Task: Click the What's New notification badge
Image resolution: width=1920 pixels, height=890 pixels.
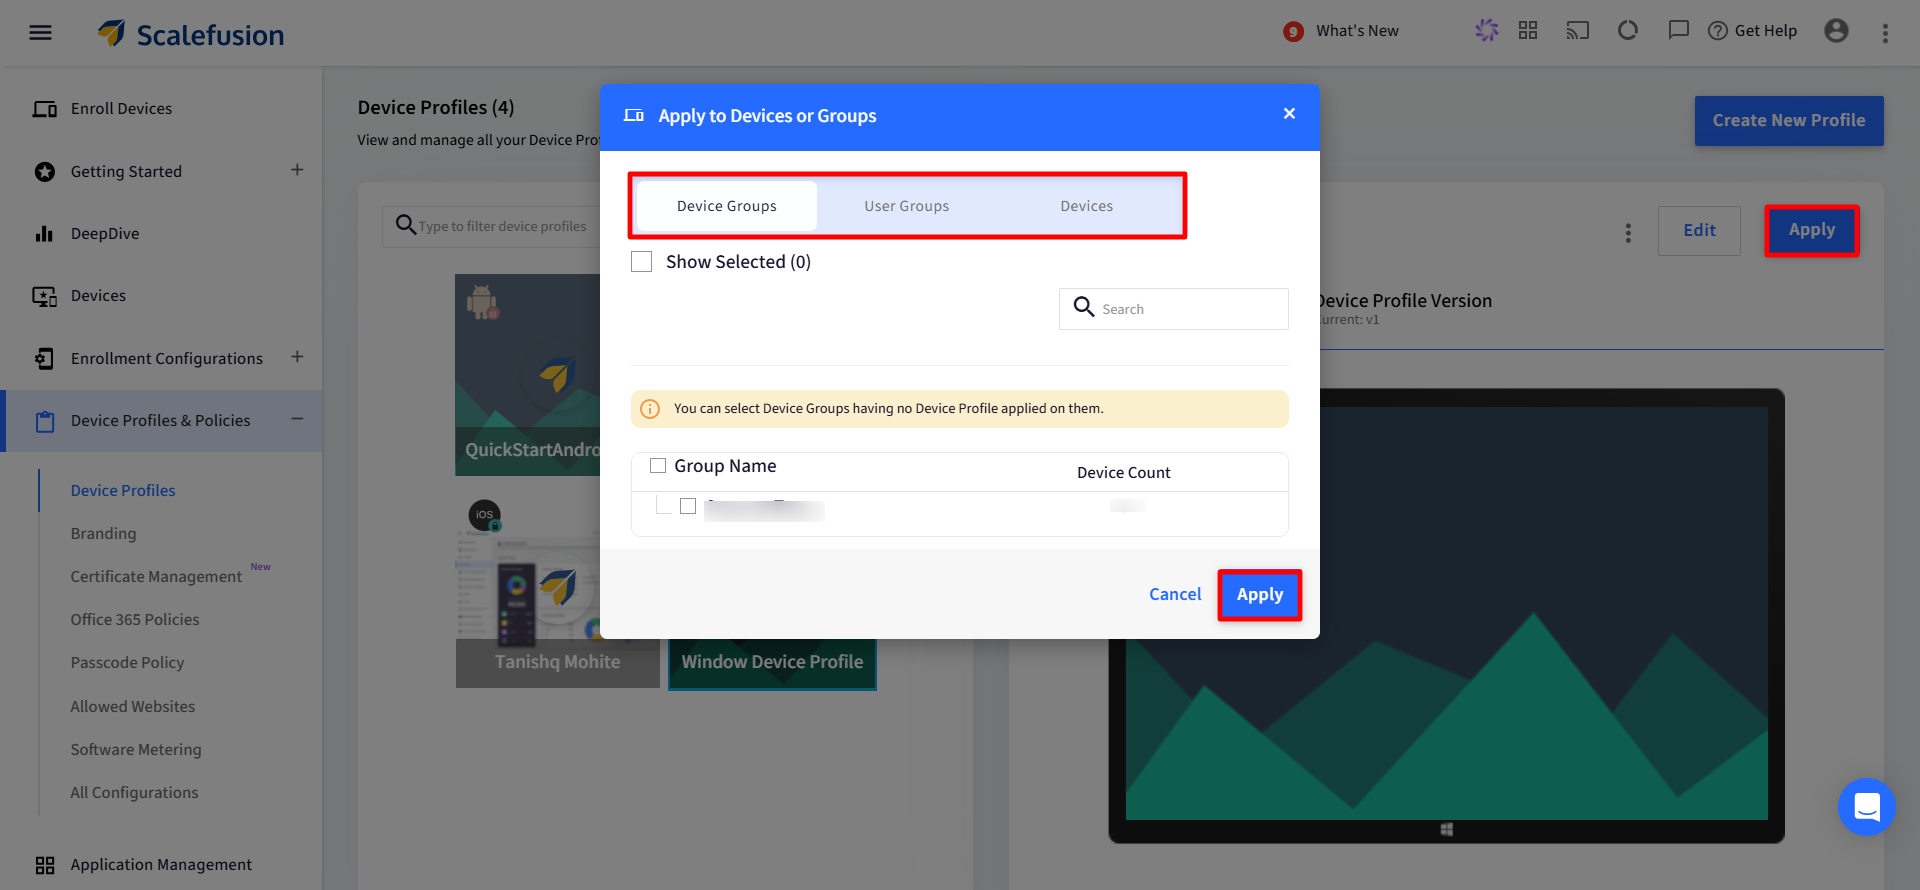Action: pyautogui.click(x=1293, y=32)
